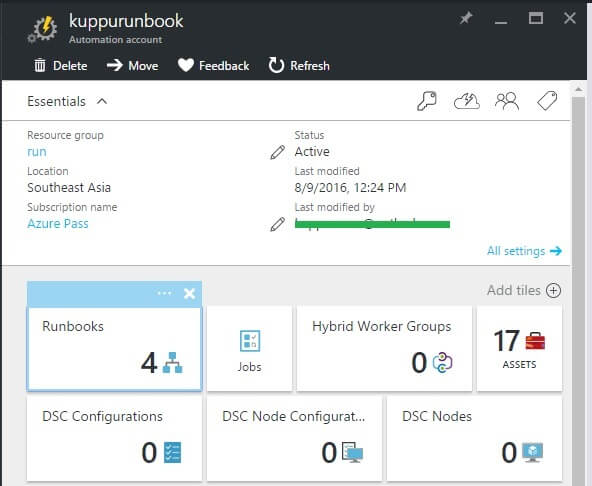Open the Keys icon in Essentials
The height and width of the screenshot is (486, 592).
coord(427,101)
